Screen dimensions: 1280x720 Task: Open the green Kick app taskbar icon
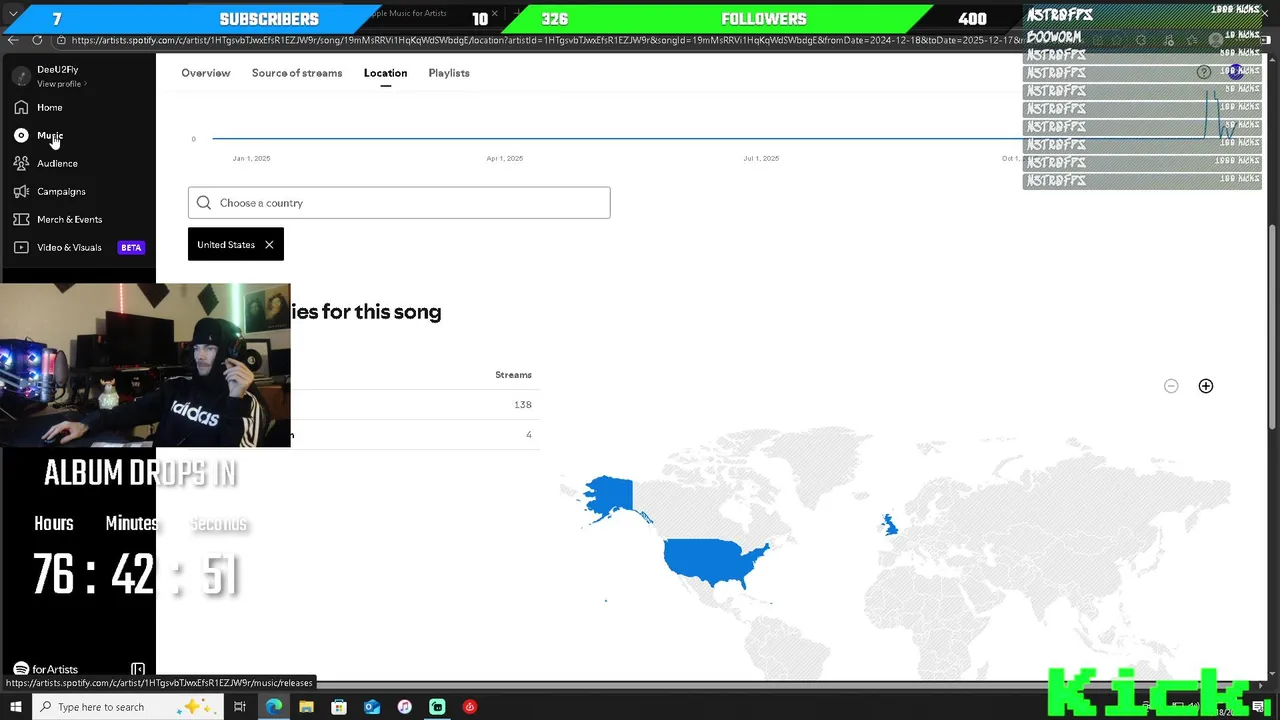437,707
